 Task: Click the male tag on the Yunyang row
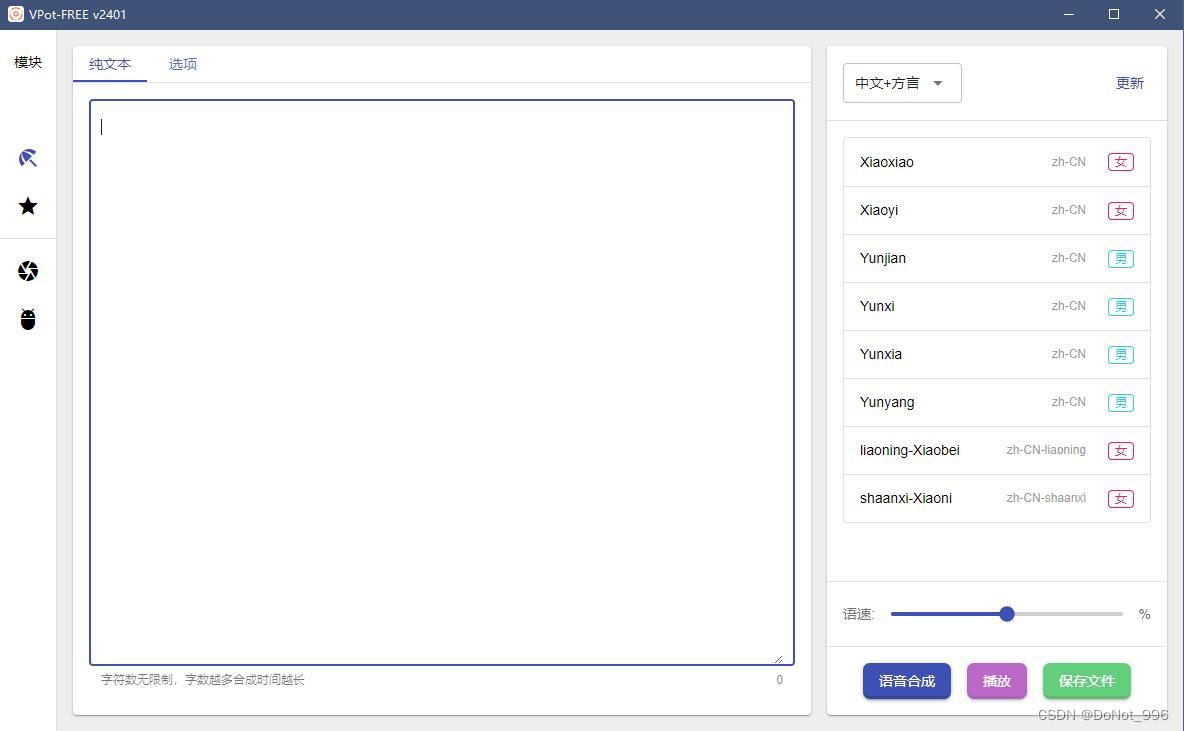(x=1121, y=403)
